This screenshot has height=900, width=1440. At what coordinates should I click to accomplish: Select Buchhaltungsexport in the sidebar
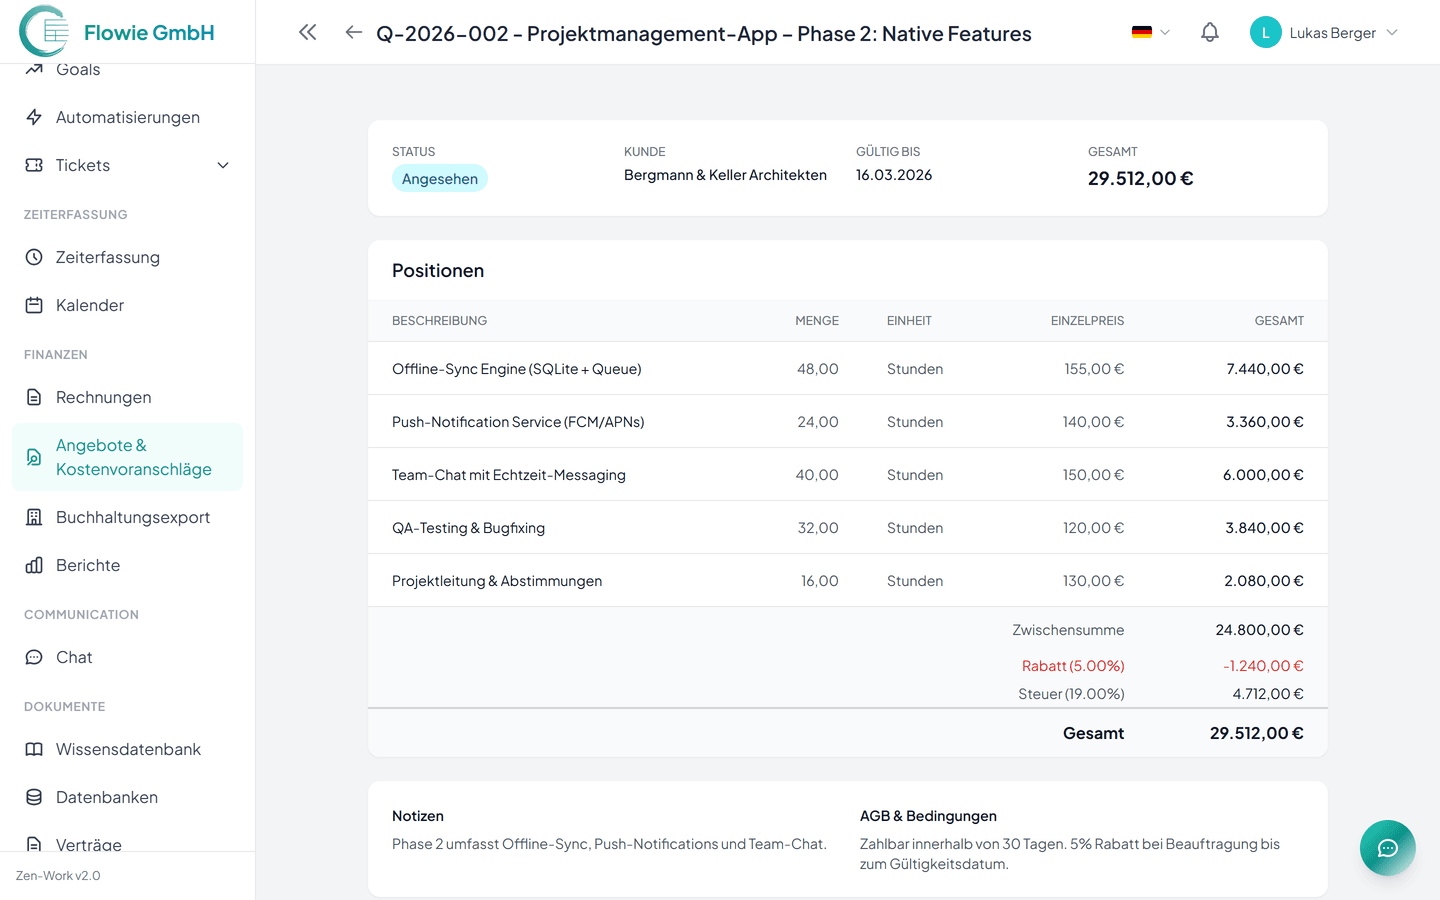pos(132,517)
